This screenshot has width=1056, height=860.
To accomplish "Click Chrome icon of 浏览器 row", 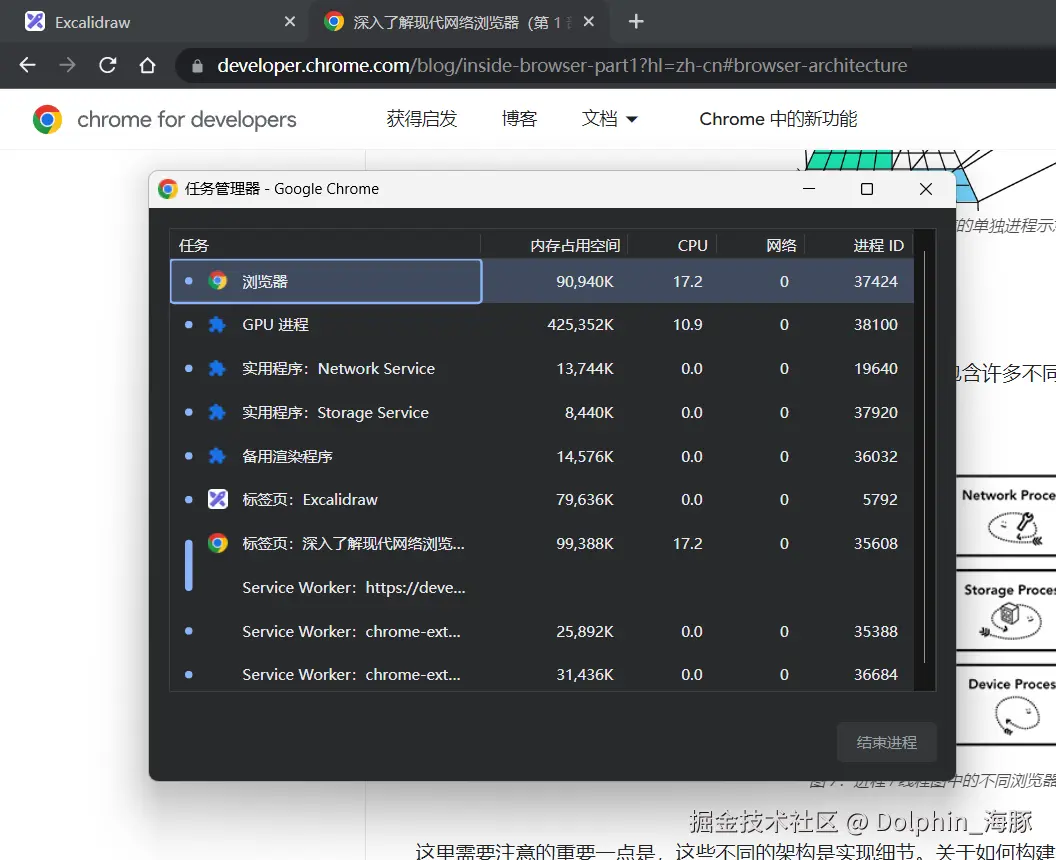I will (x=218, y=281).
